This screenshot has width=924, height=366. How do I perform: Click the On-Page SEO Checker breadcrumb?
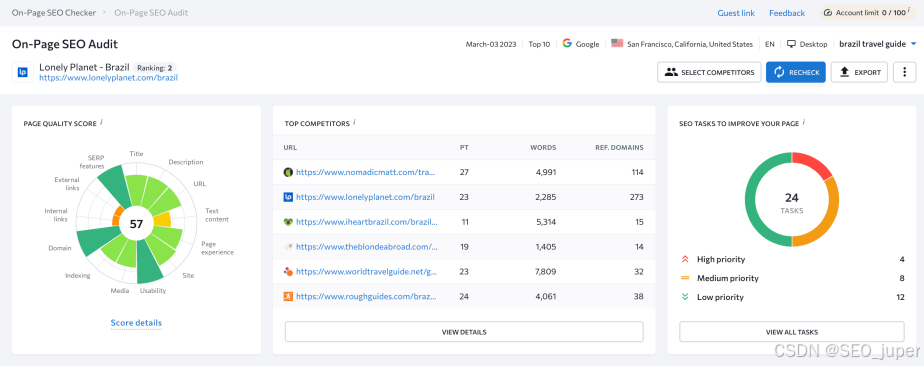(x=54, y=12)
